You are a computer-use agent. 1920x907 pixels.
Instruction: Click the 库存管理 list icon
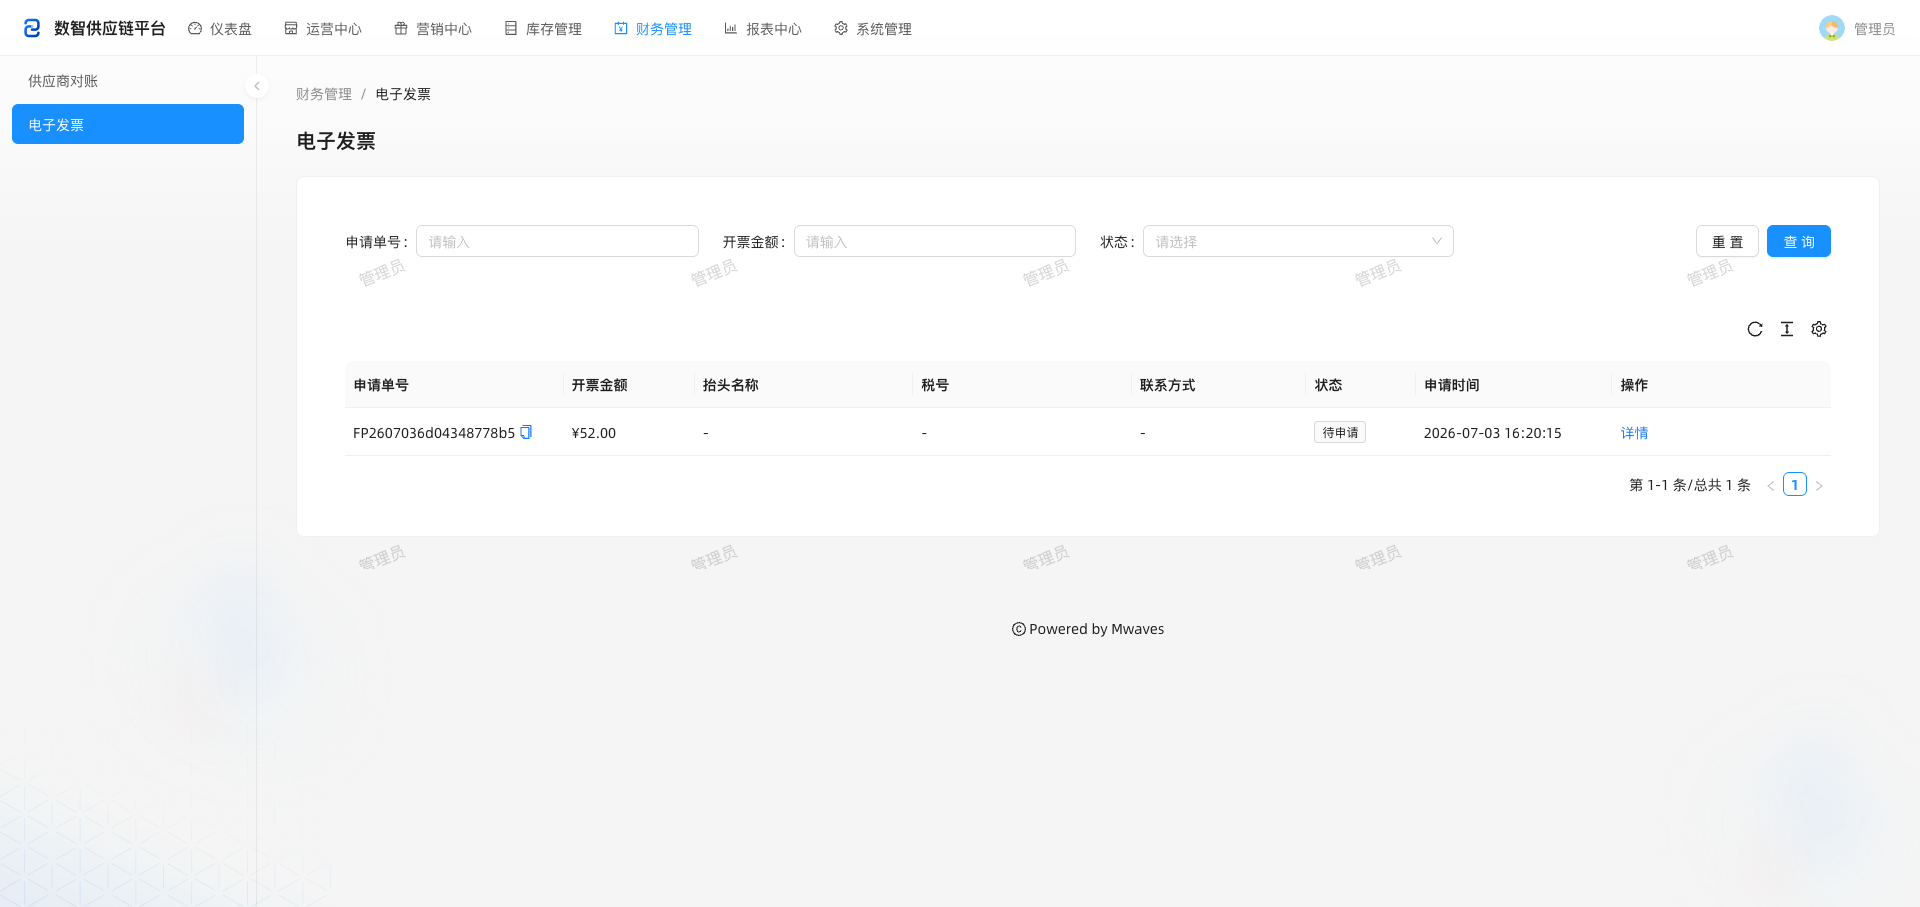511,29
